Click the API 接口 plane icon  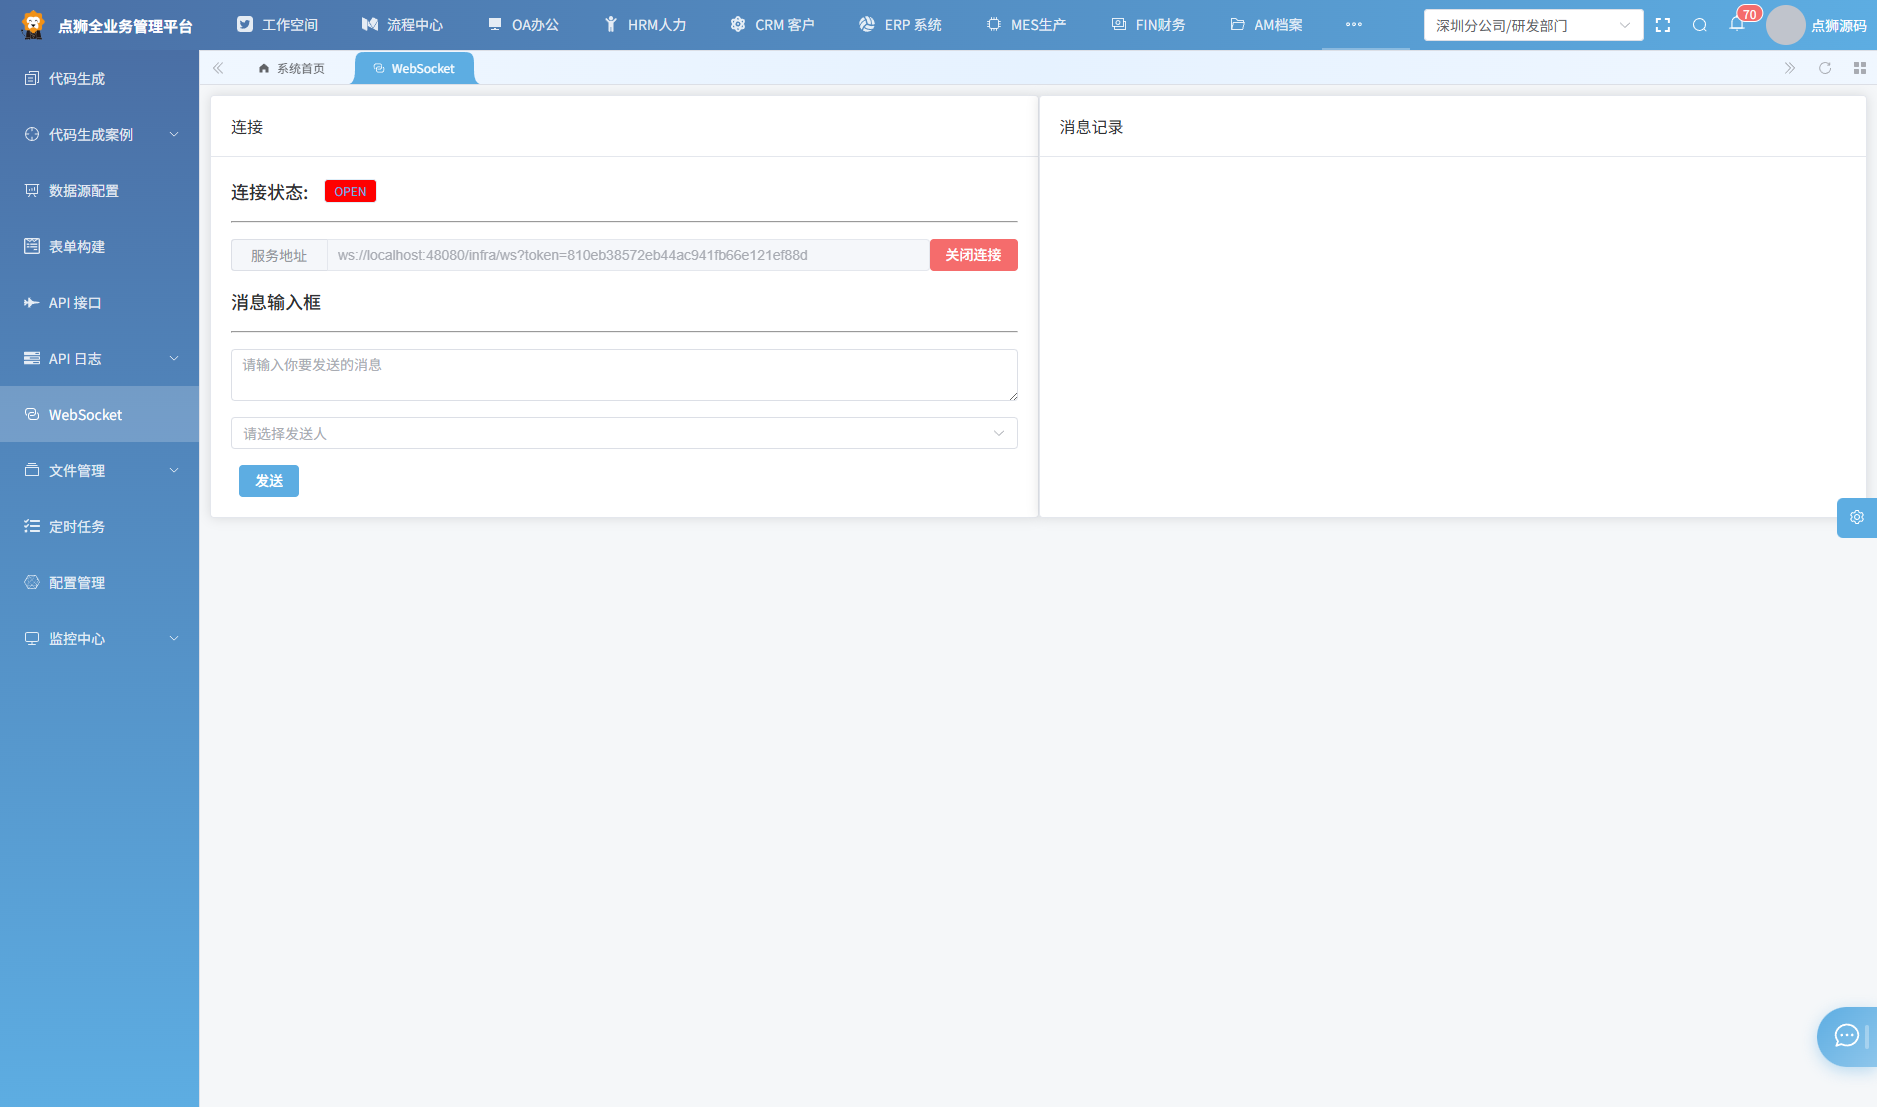pos(32,302)
